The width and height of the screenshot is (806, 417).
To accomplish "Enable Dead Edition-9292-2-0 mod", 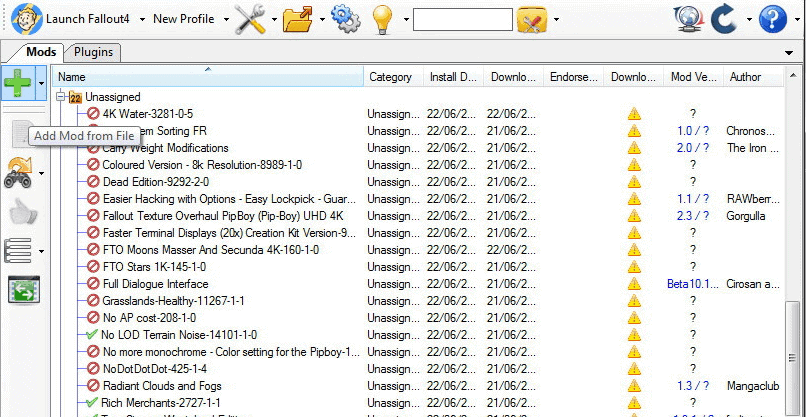I will [93, 182].
